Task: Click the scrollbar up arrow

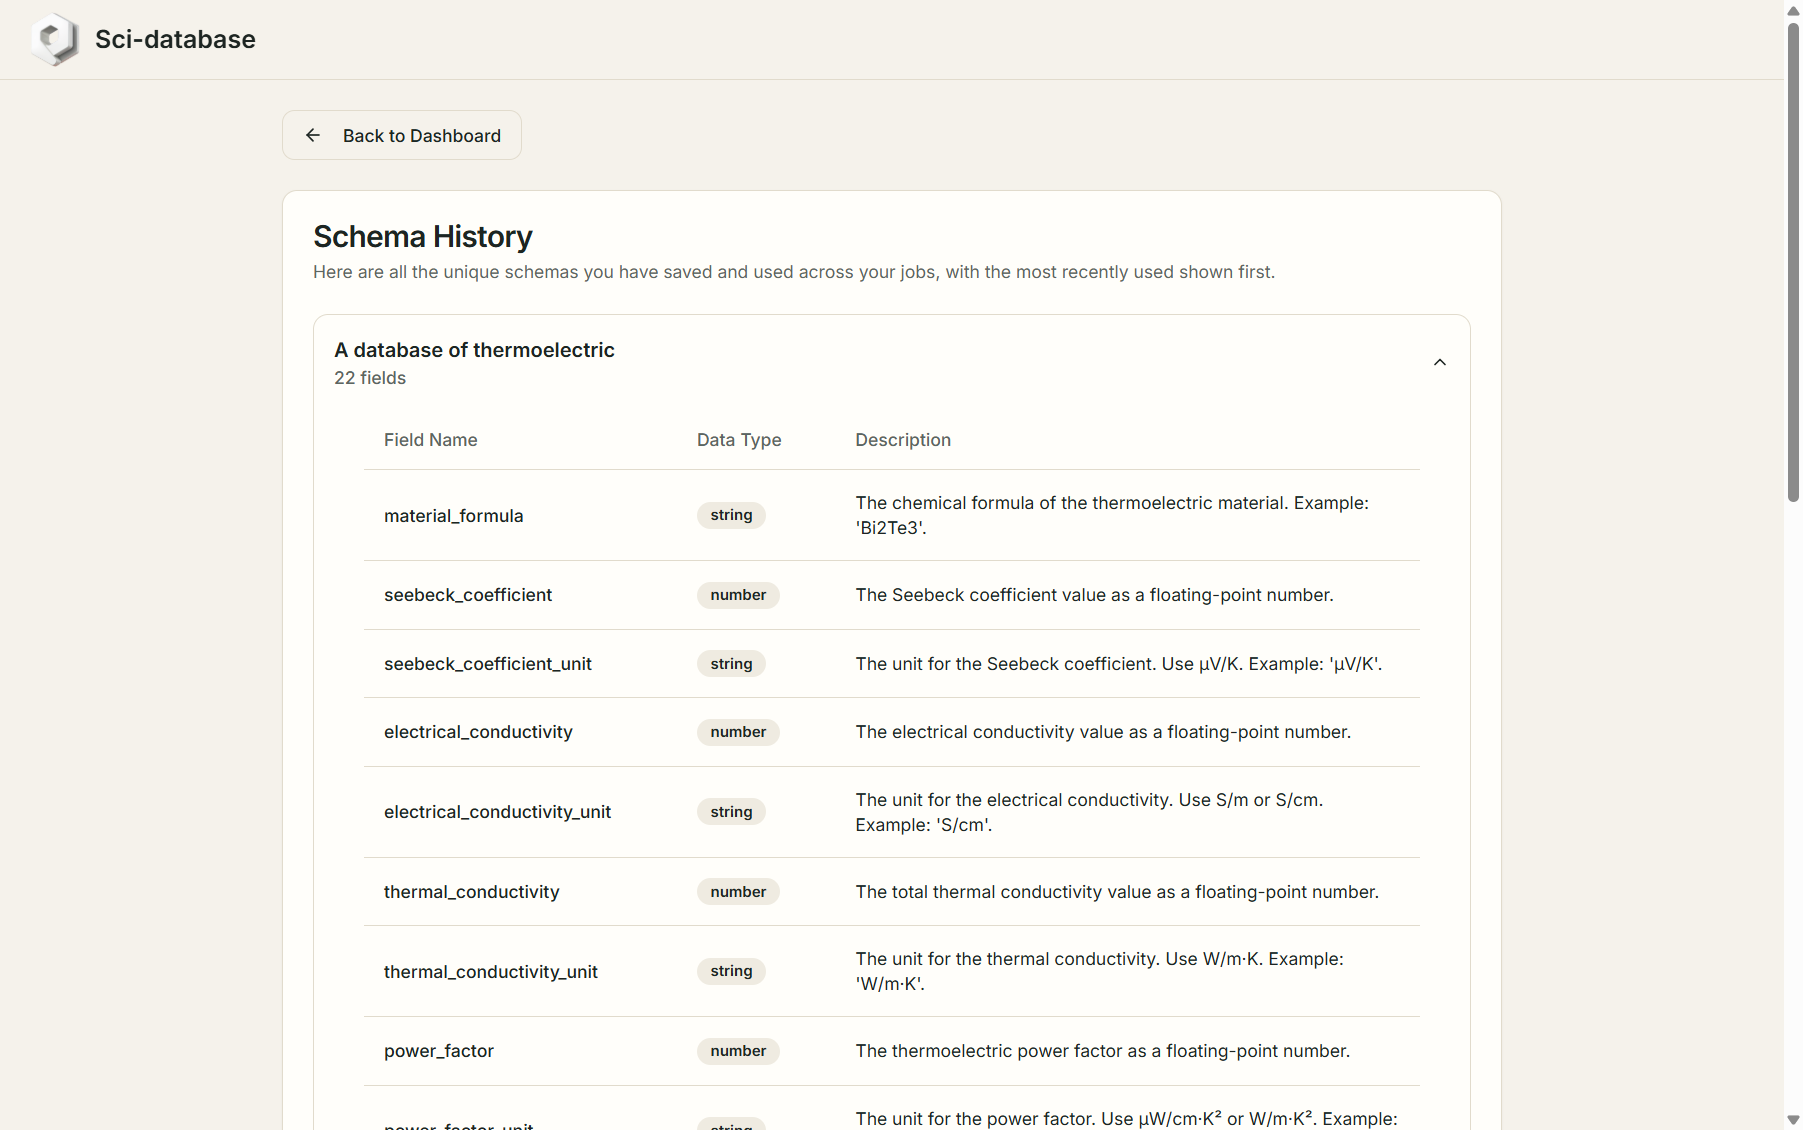Action: click(x=1793, y=10)
